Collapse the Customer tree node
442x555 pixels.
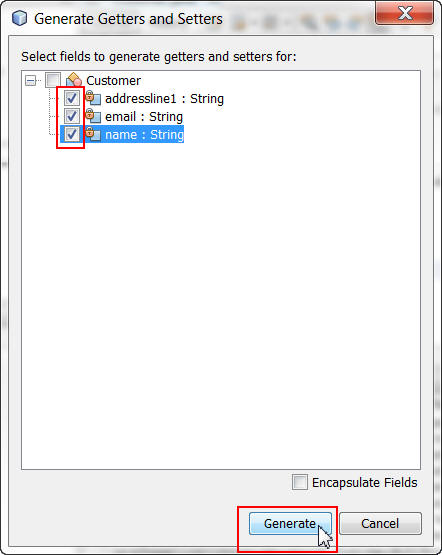(30, 81)
